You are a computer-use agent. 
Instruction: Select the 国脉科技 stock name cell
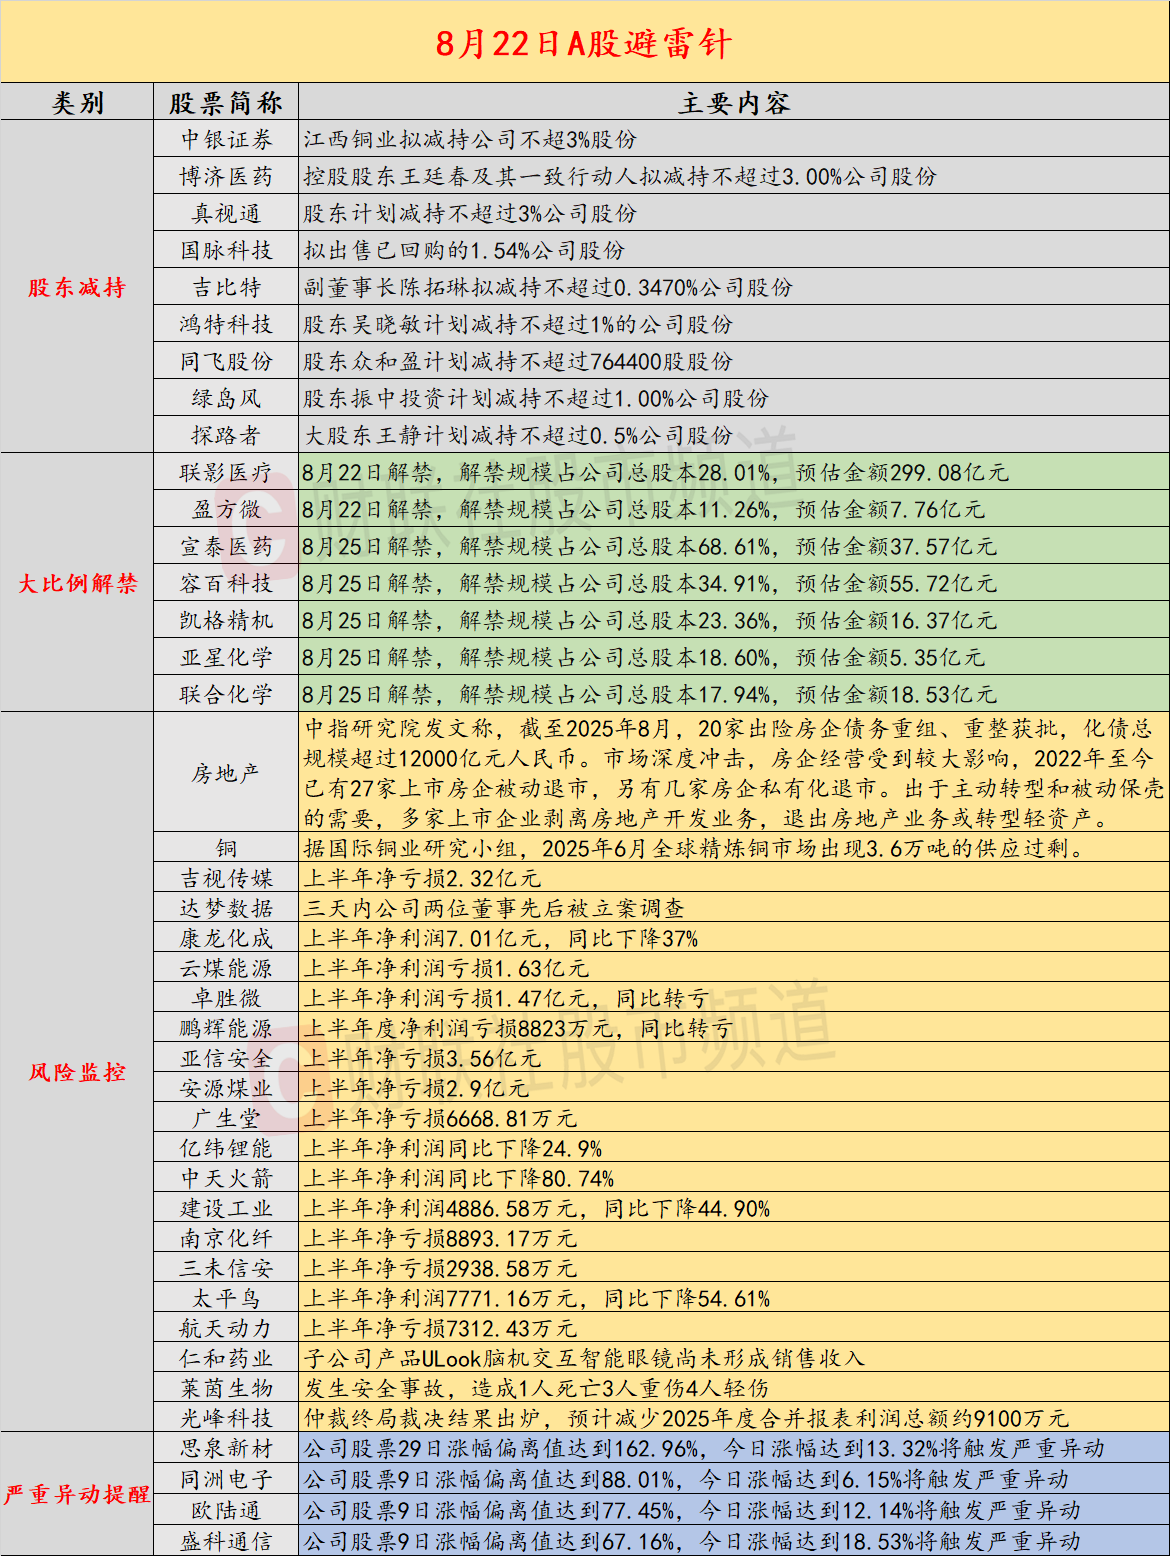(x=226, y=250)
